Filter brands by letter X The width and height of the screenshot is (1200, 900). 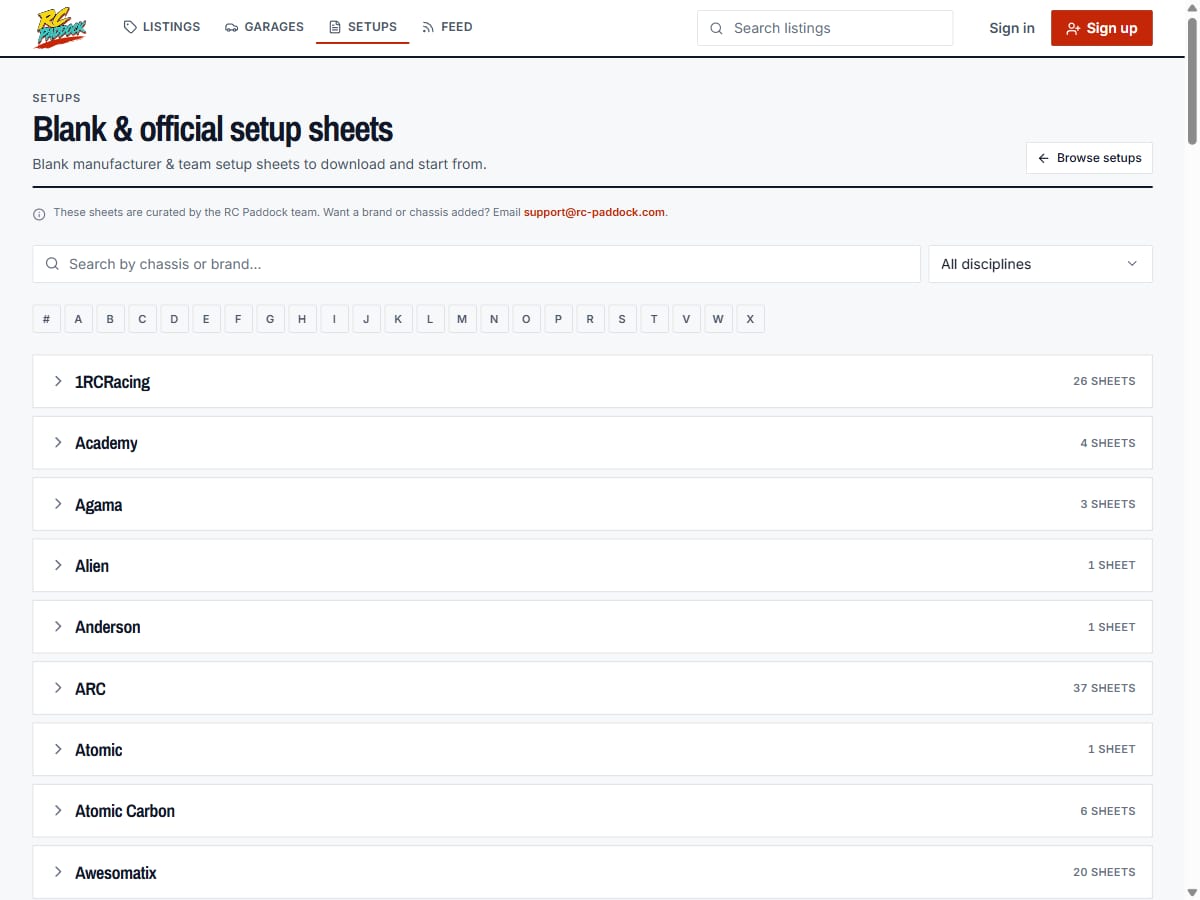coord(750,319)
